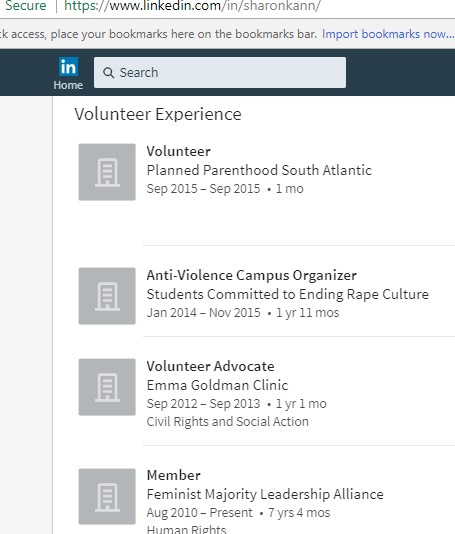Open Feminist Majority Leadership Alliance name
455x534 pixels.
265,494
